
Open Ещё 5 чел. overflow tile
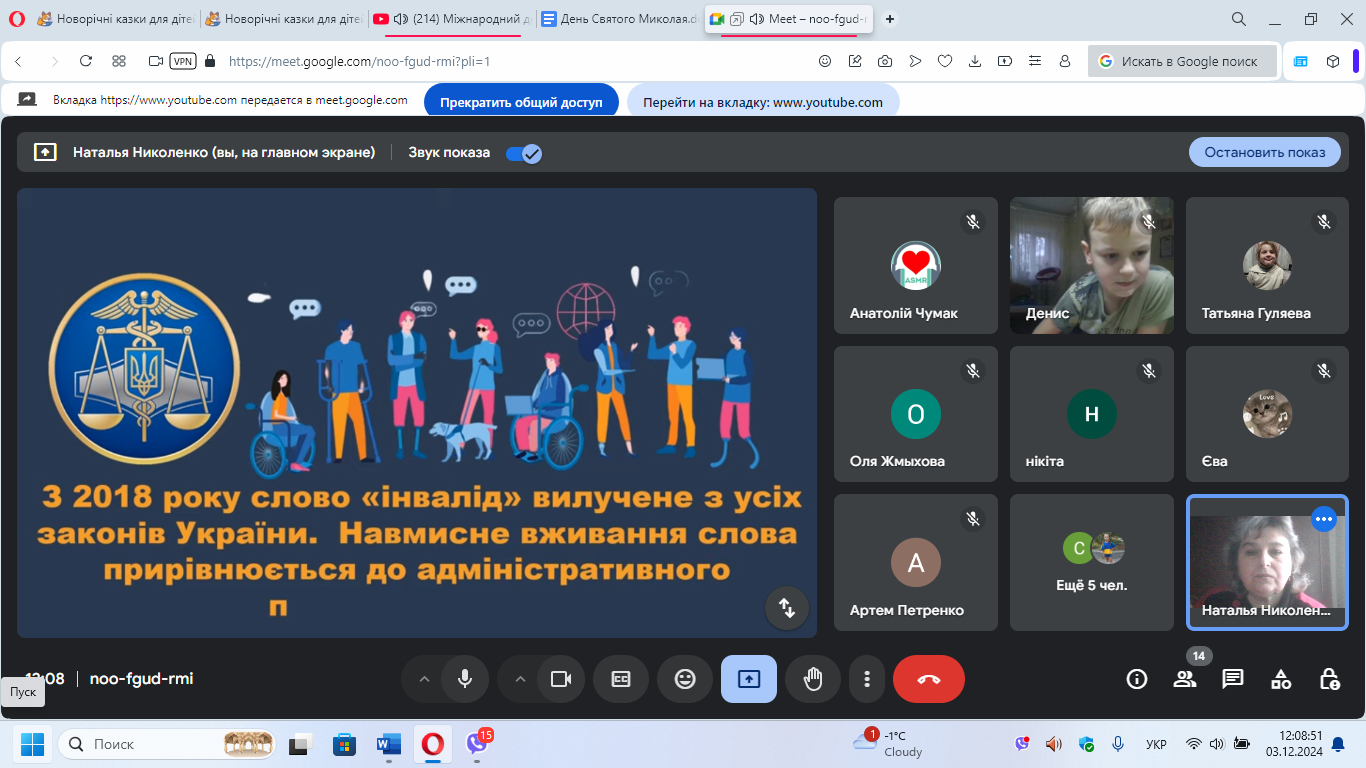(x=1092, y=562)
